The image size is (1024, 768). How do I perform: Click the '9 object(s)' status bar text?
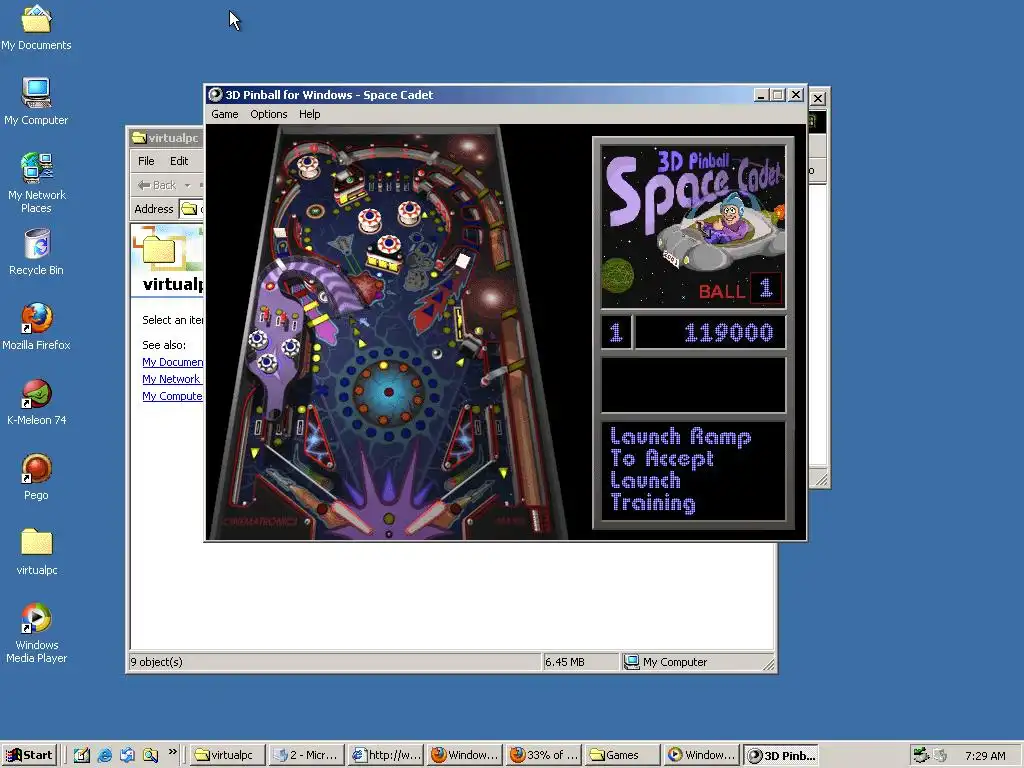(157, 662)
